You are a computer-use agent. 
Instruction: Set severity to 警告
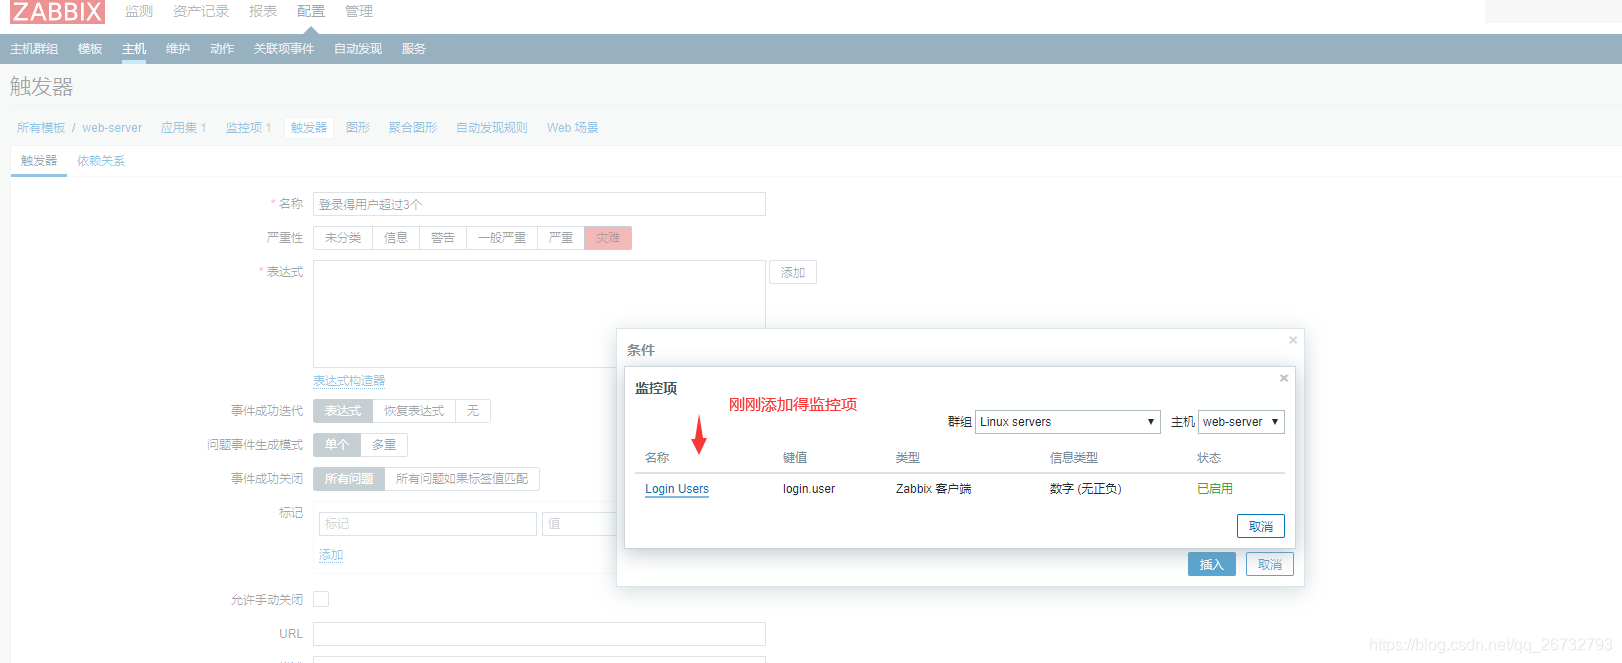(x=443, y=238)
